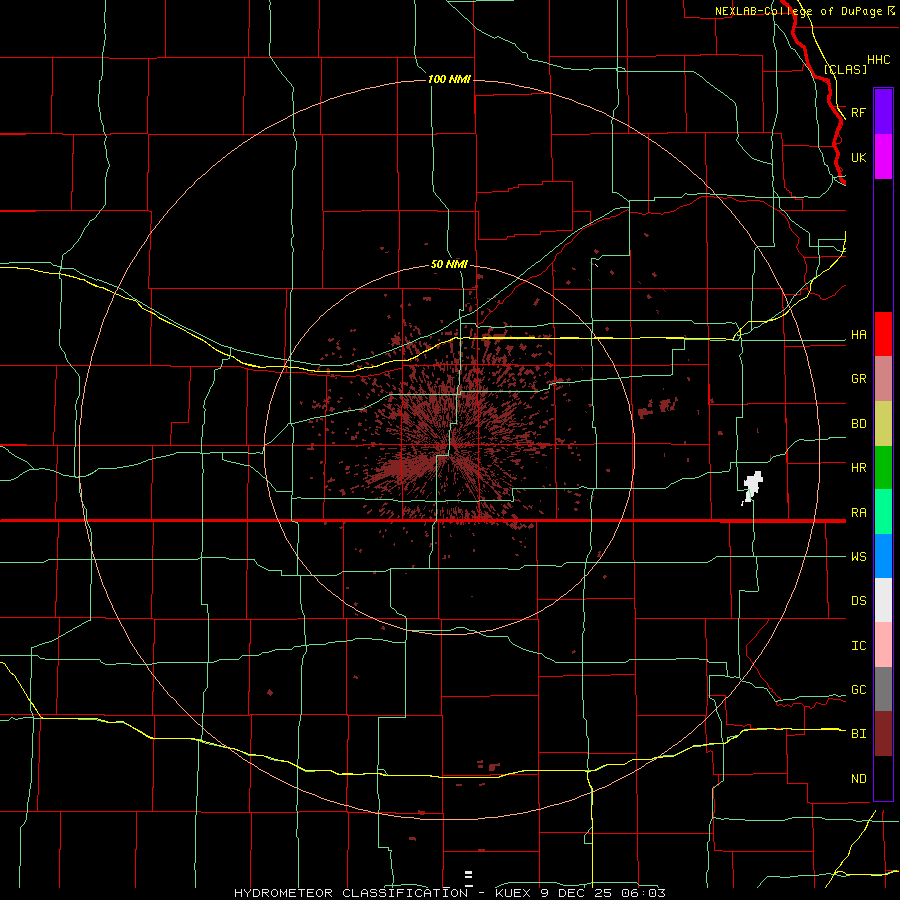Click the 'GR' legend label

[x=859, y=379]
